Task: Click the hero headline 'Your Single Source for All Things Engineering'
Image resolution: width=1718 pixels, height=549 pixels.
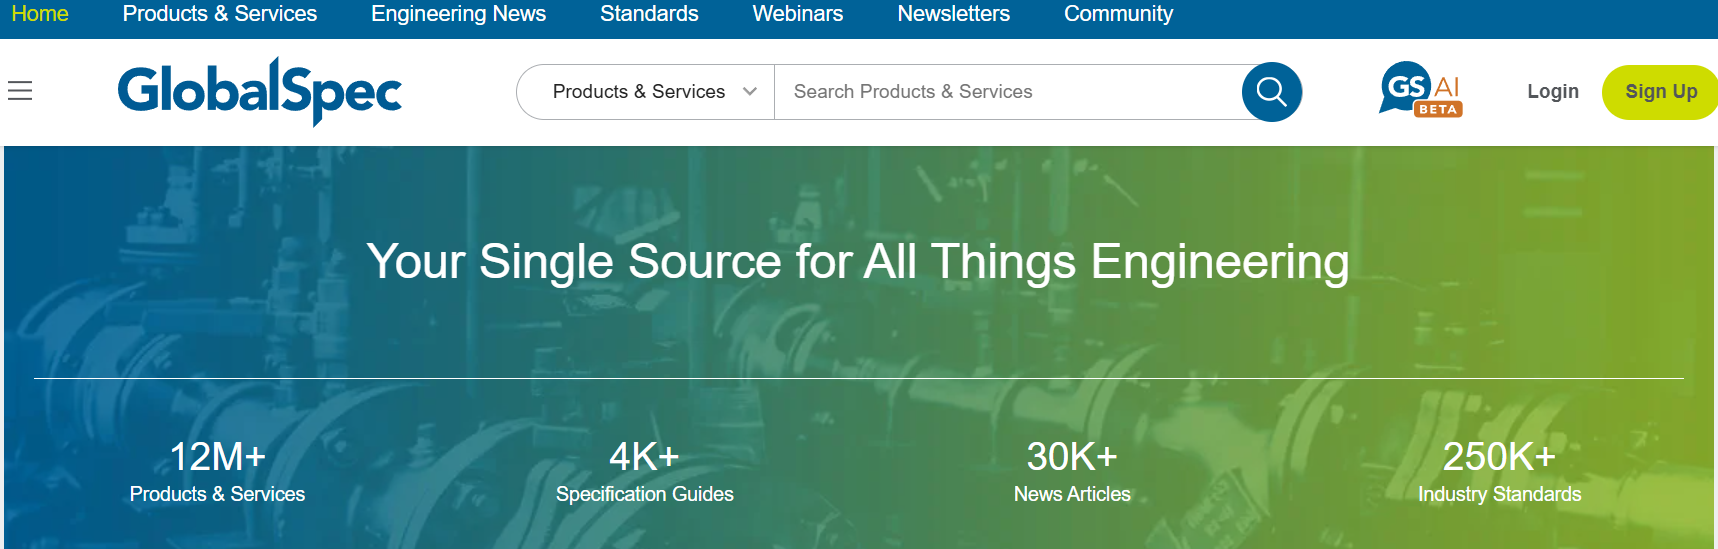Action: [858, 262]
